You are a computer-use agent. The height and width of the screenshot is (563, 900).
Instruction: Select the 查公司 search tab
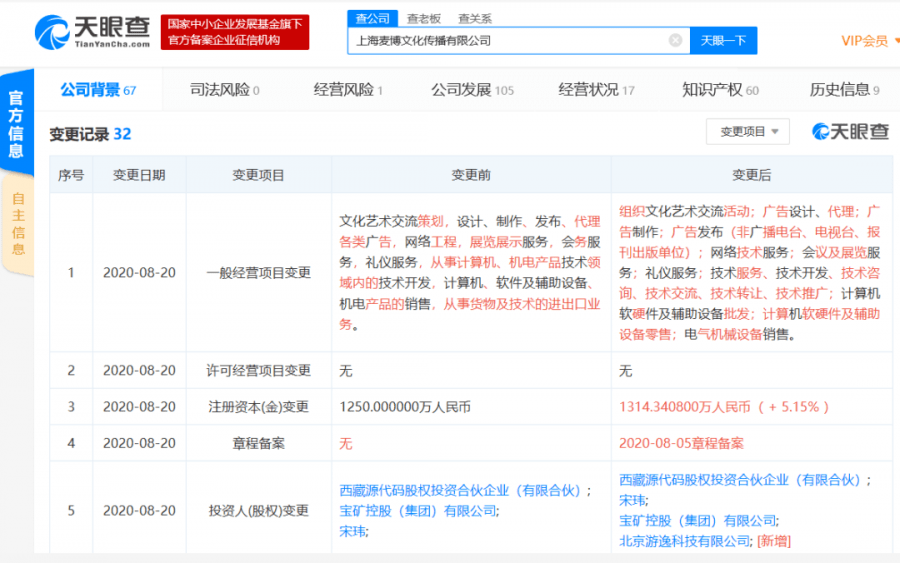373,18
